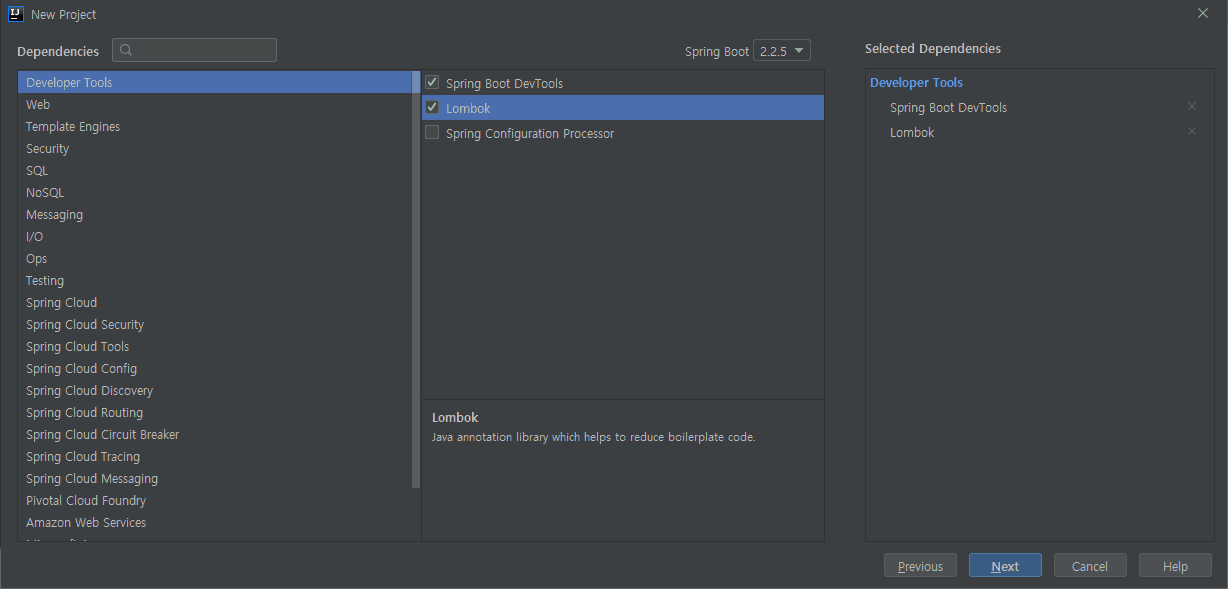Screen dimensions: 1228x589
Task: Click the Next button
Action: 1005,566
